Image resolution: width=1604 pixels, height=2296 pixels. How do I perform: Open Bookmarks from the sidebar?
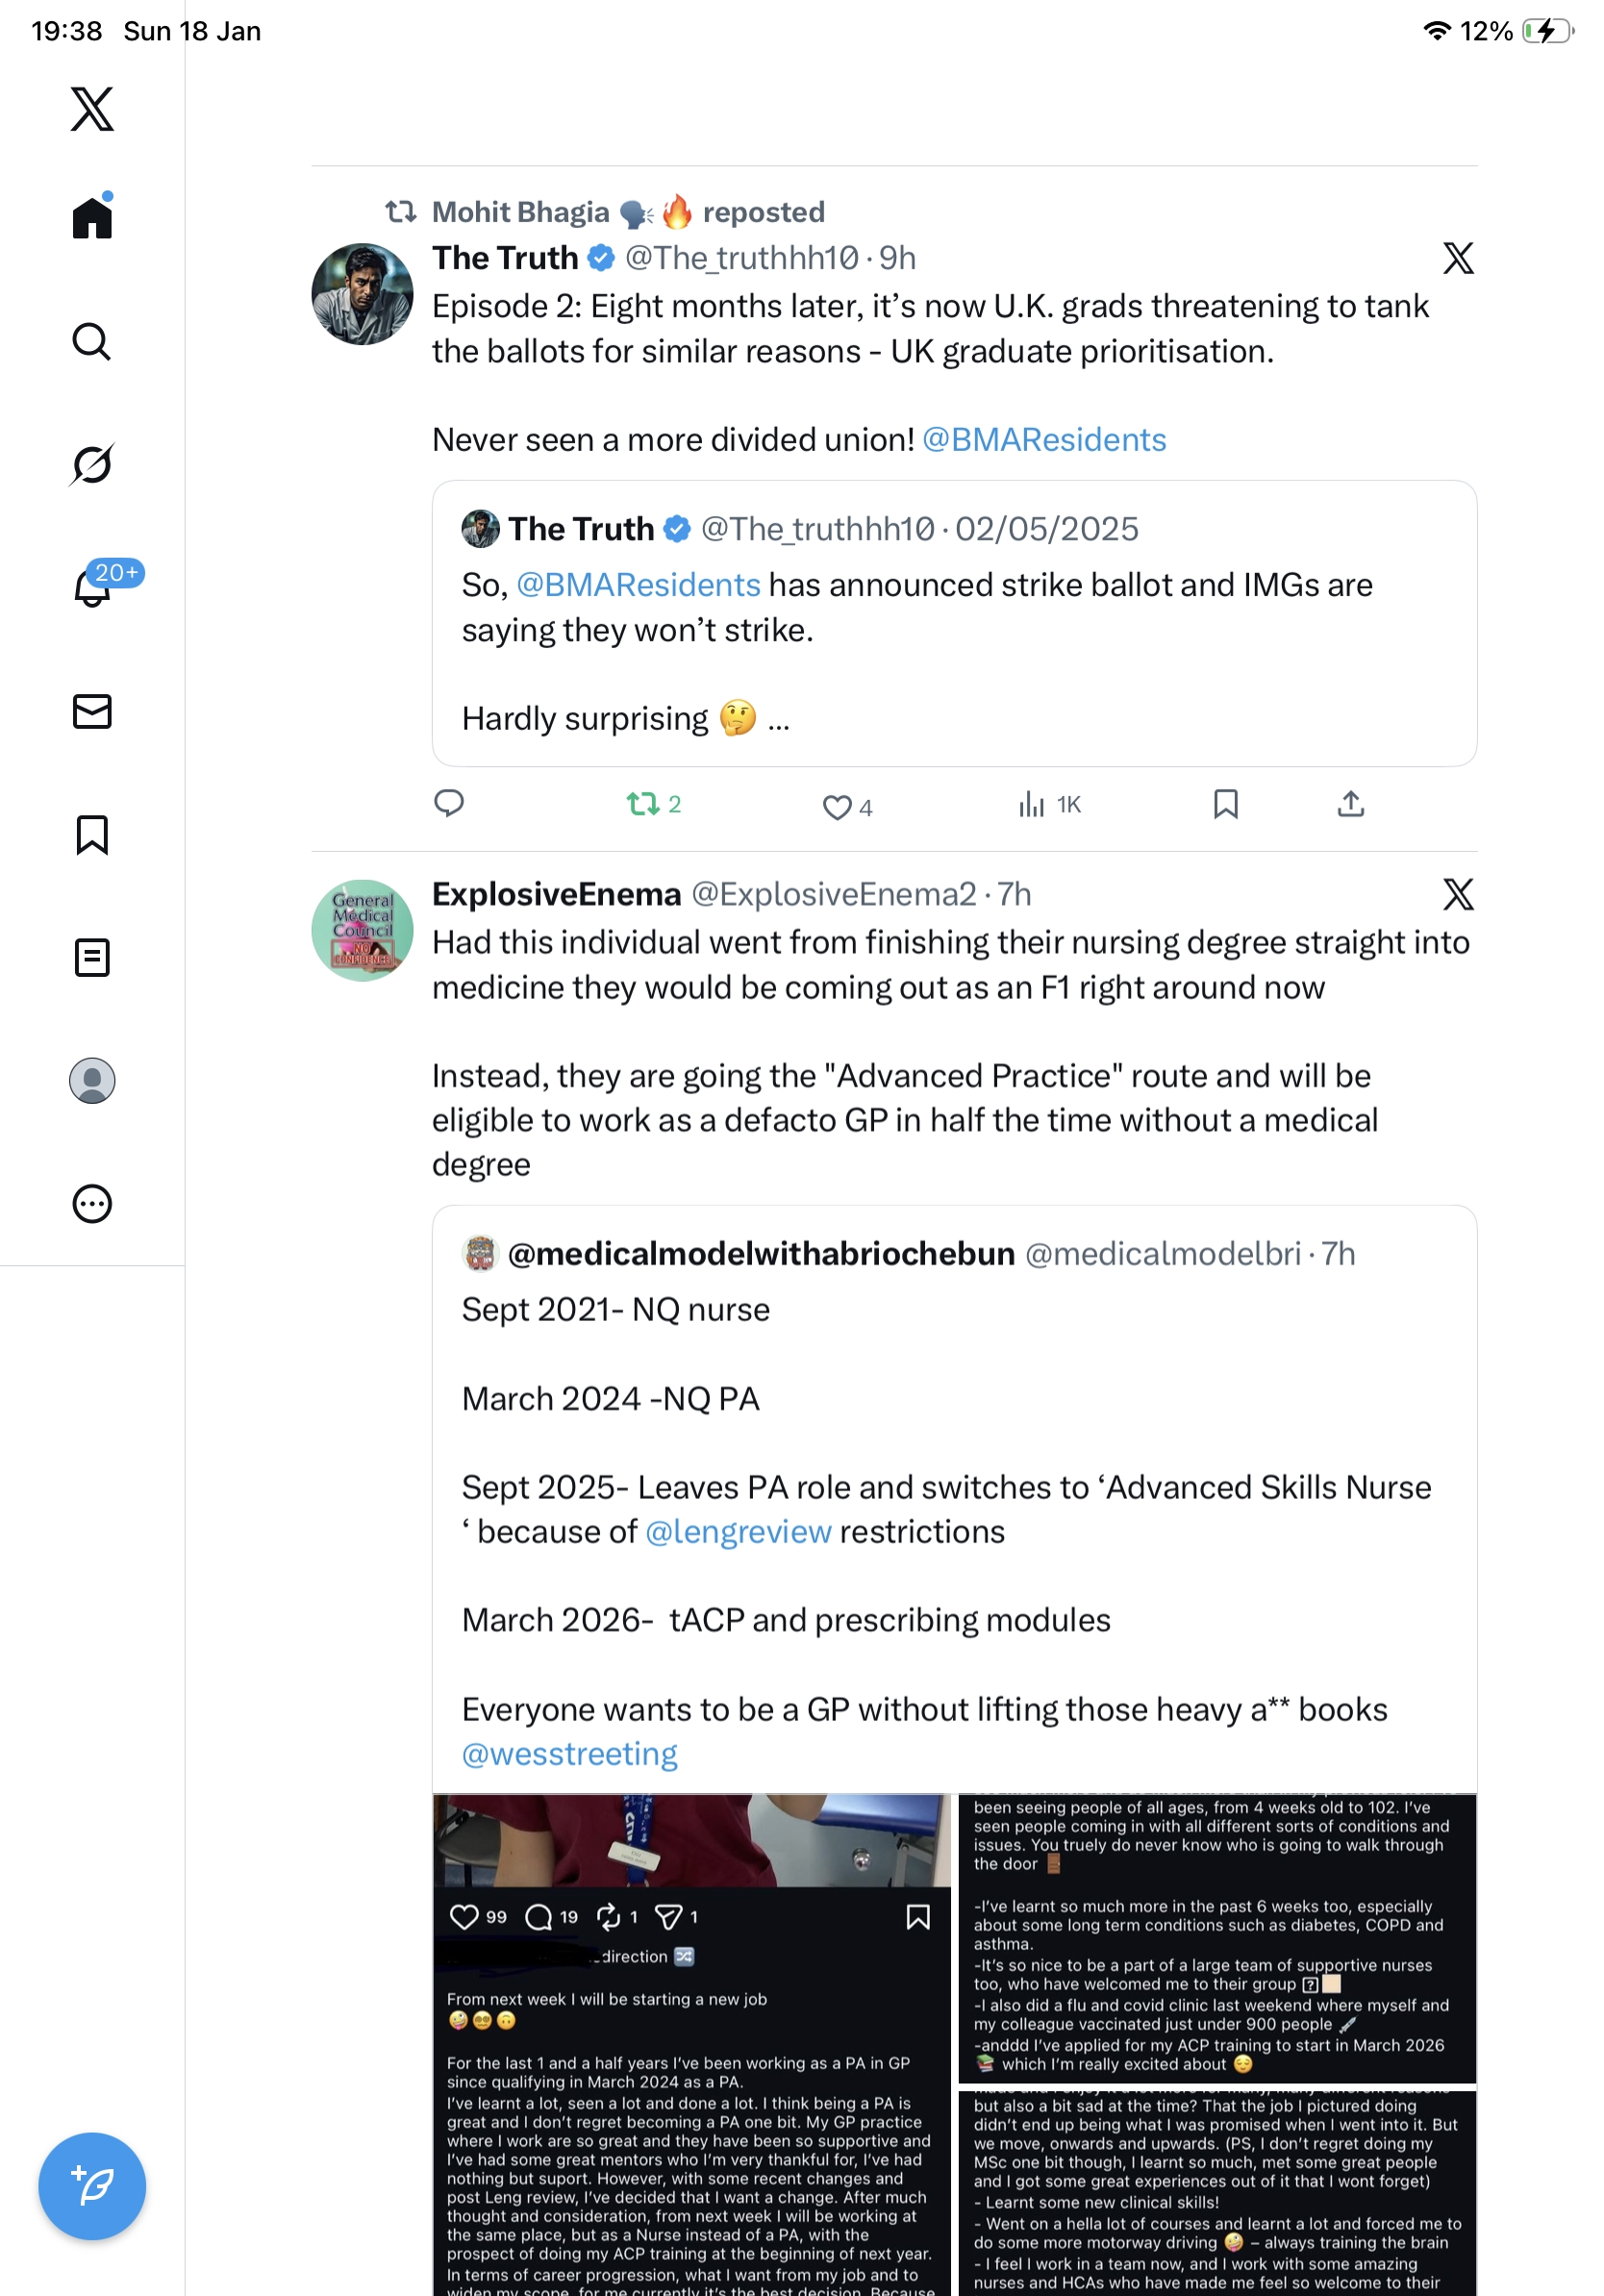click(x=92, y=834)
